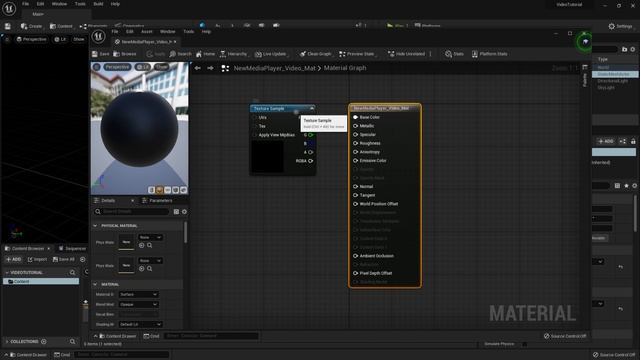The width and height of the screenshot is (640, 360).
Task: Open Settings in the main editor window
Action: (620, 26)
